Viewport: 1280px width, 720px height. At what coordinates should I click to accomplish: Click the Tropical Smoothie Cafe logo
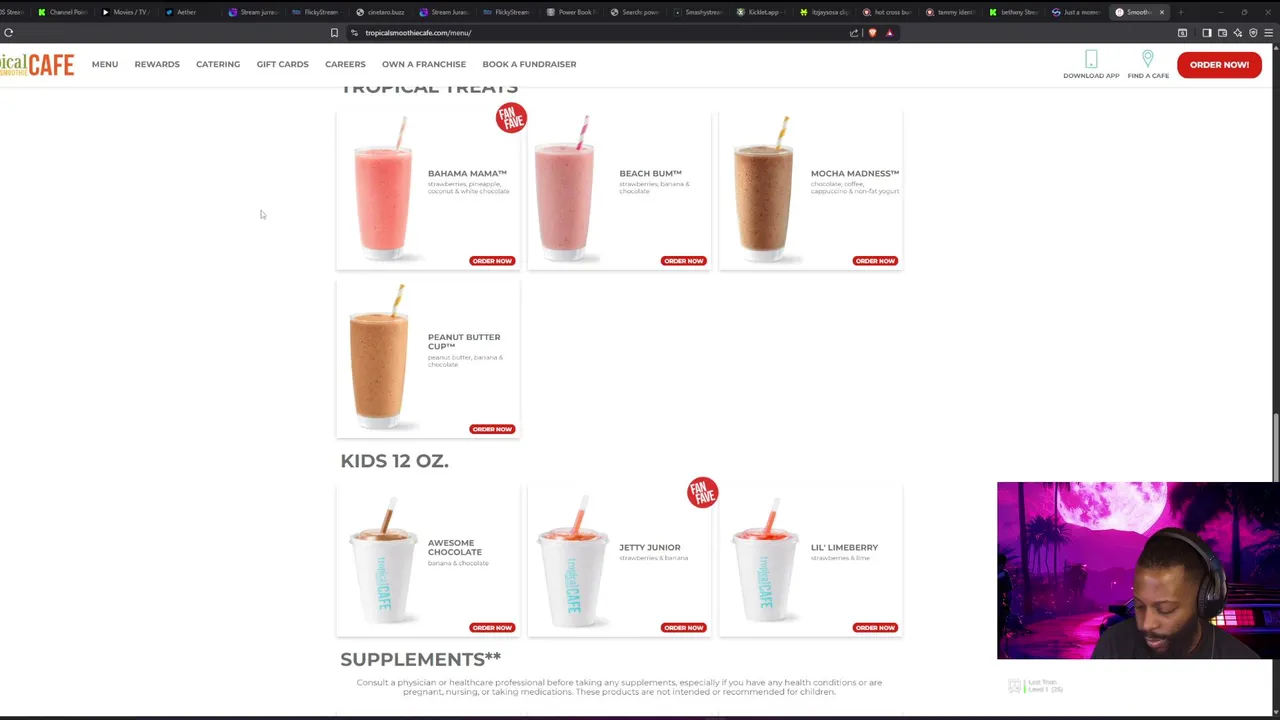click(x=37, y=65)
